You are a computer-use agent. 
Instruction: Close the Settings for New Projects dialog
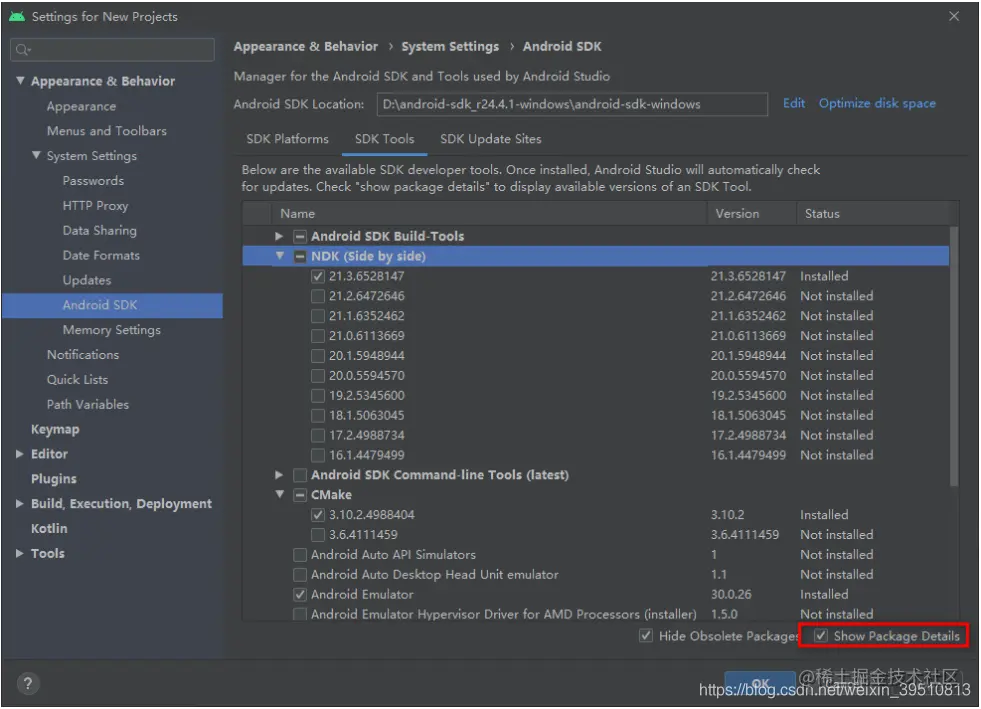click(953, 16)
